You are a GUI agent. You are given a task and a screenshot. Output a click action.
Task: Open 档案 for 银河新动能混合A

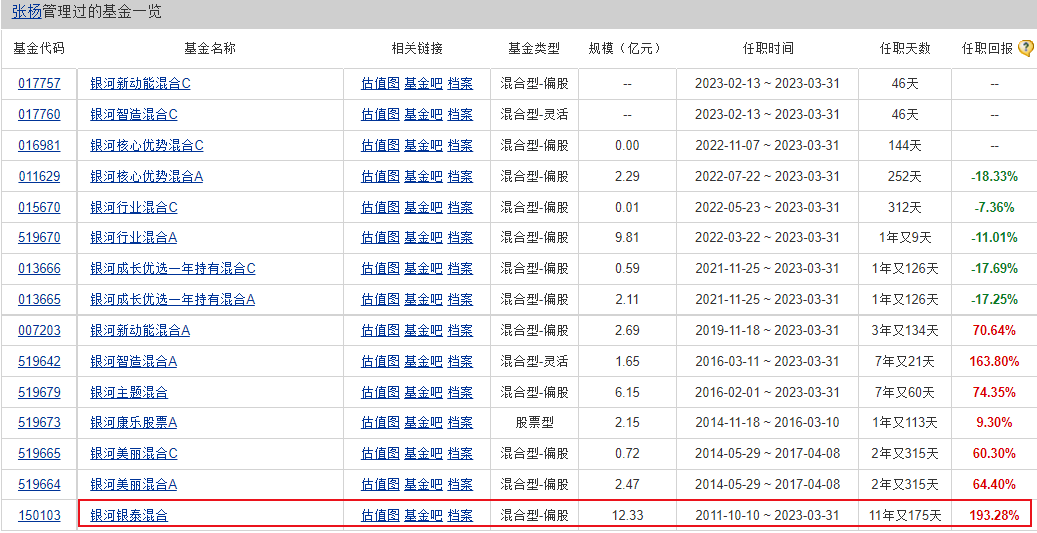pos(460,329)
